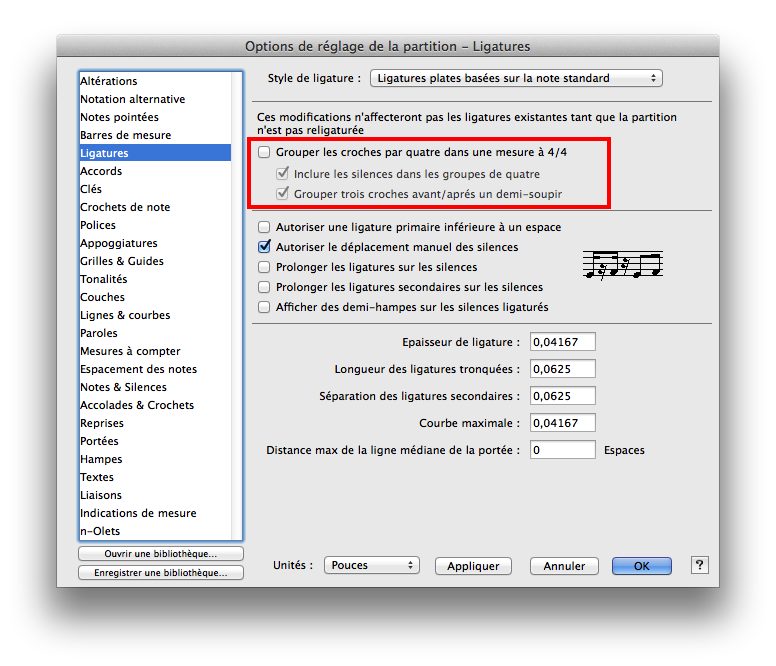
Task: Choose Polices from the sidebar list
Action: 98,225
